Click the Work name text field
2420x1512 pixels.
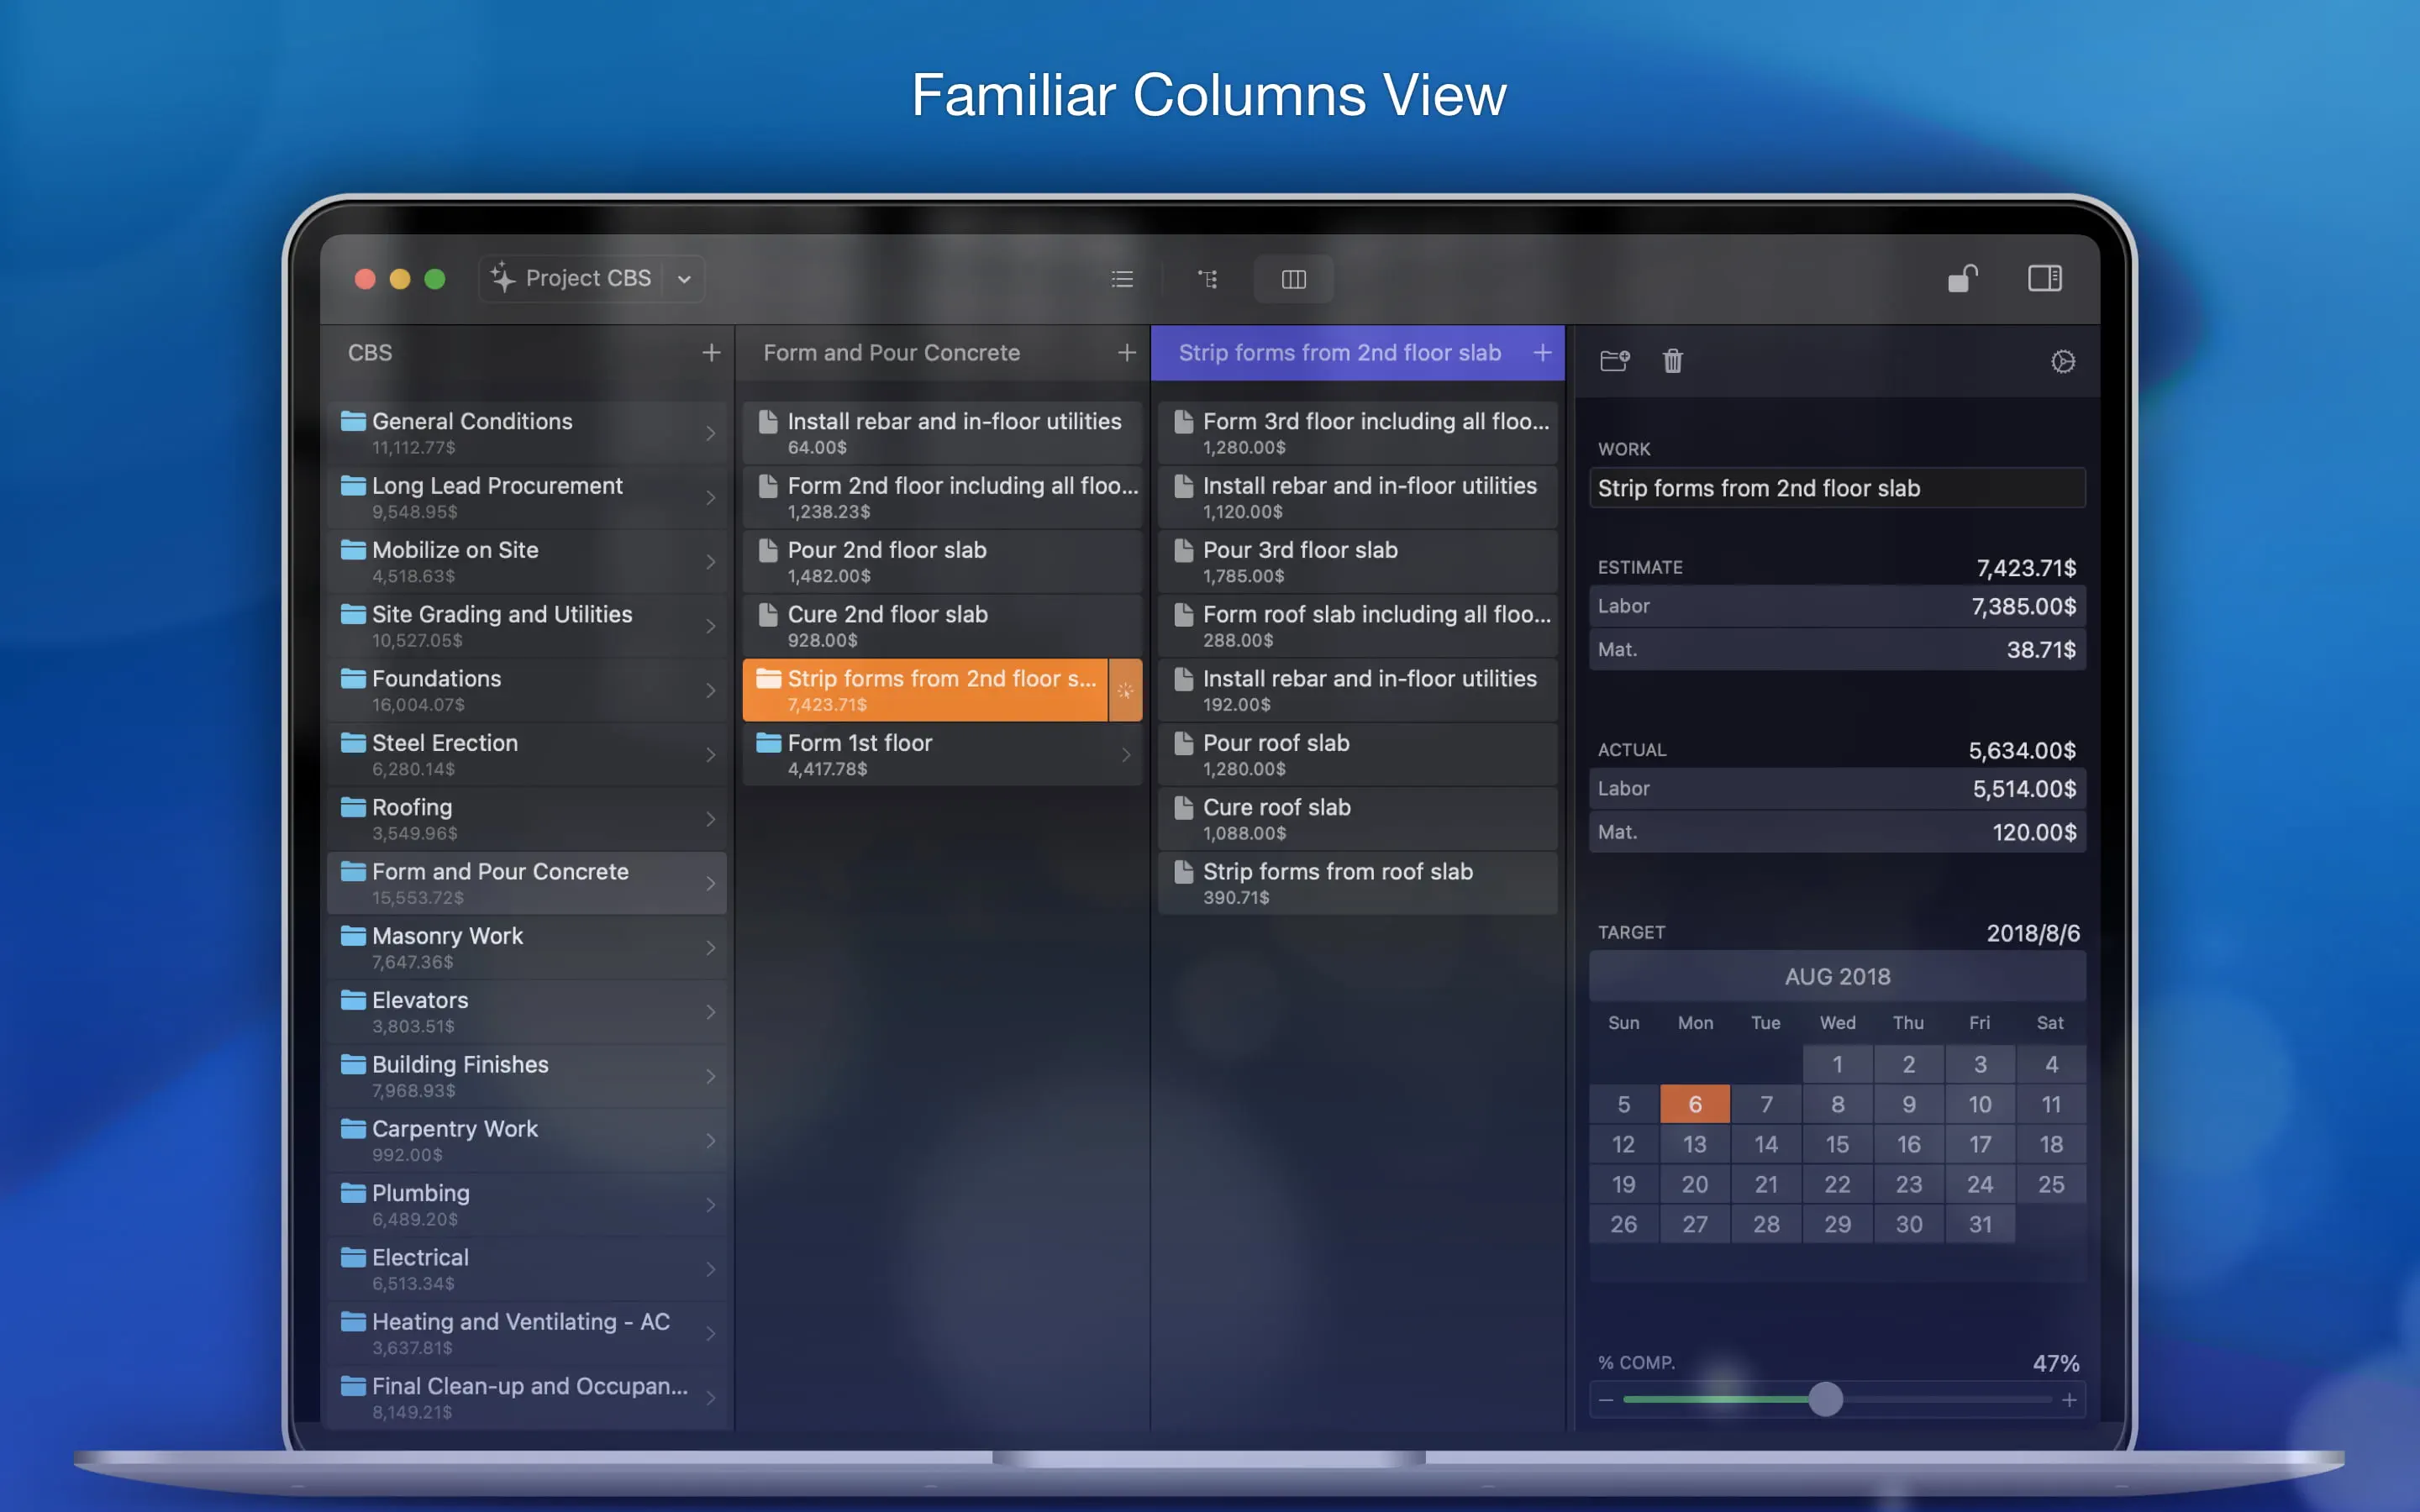coord(1836,488)
